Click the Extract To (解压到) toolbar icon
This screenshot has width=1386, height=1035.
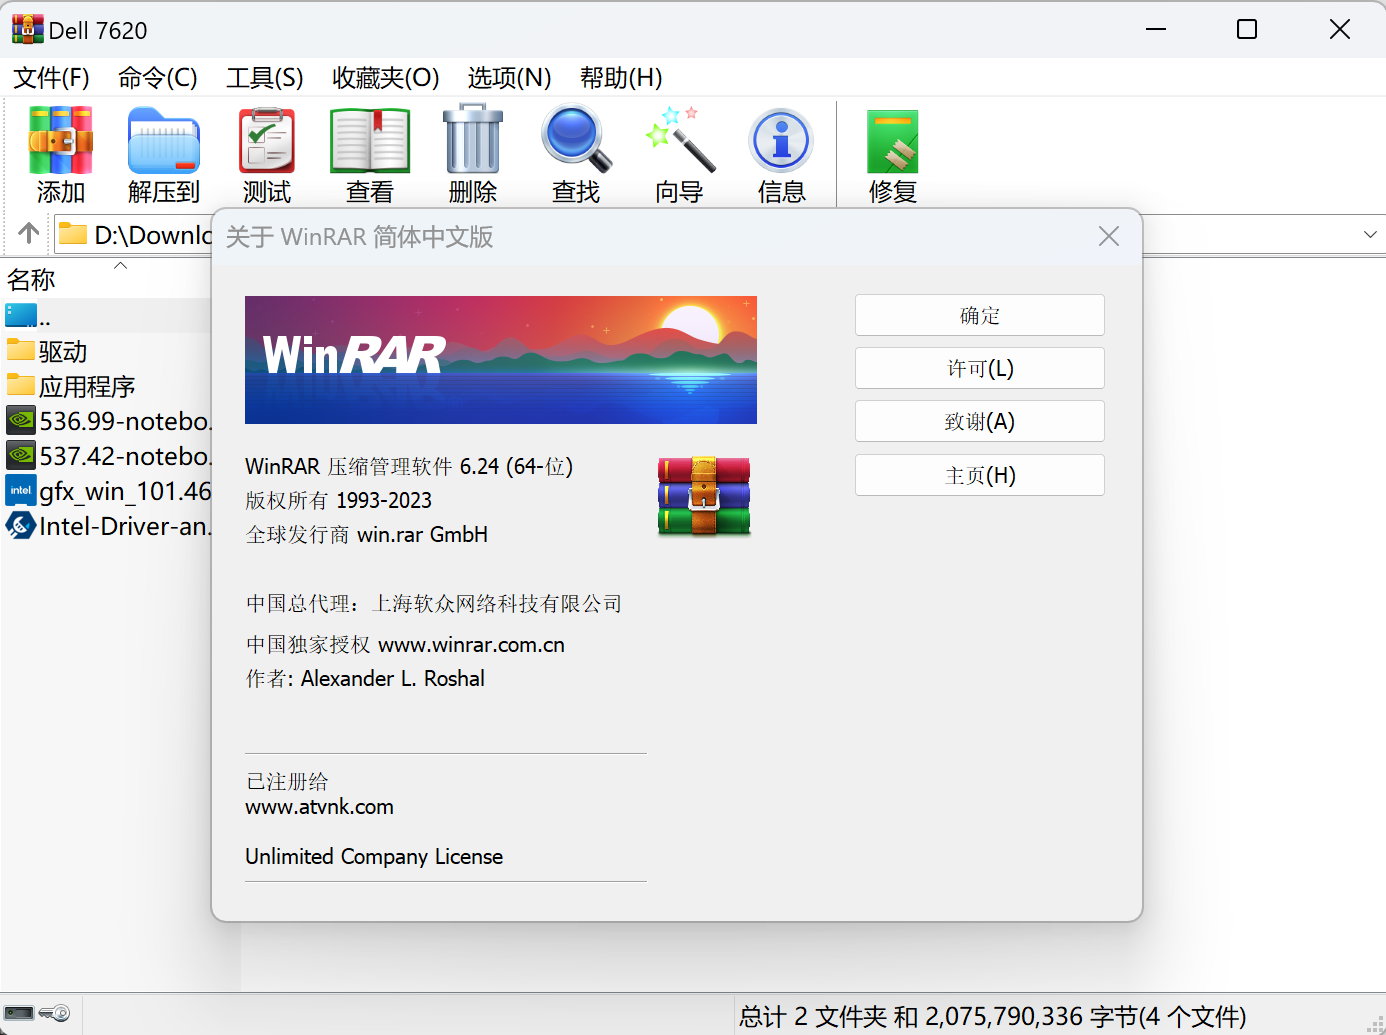pyautogui.click(x=164, y=141)
